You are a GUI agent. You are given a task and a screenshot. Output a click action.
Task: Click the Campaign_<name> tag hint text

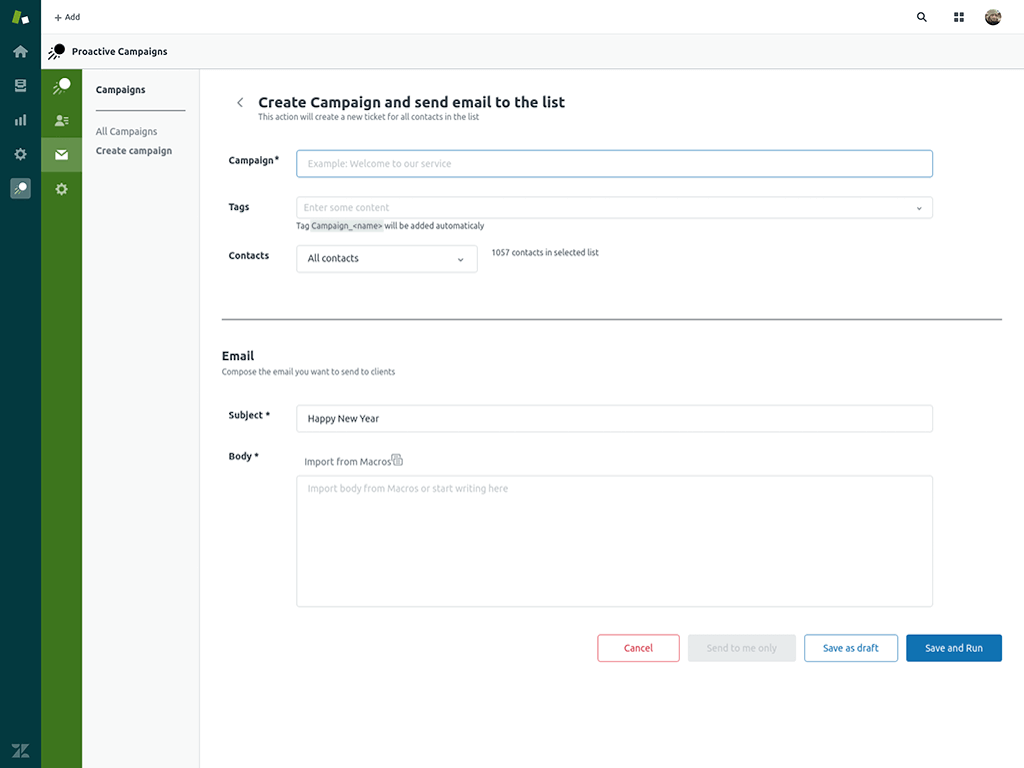click(x=347, y=226)
